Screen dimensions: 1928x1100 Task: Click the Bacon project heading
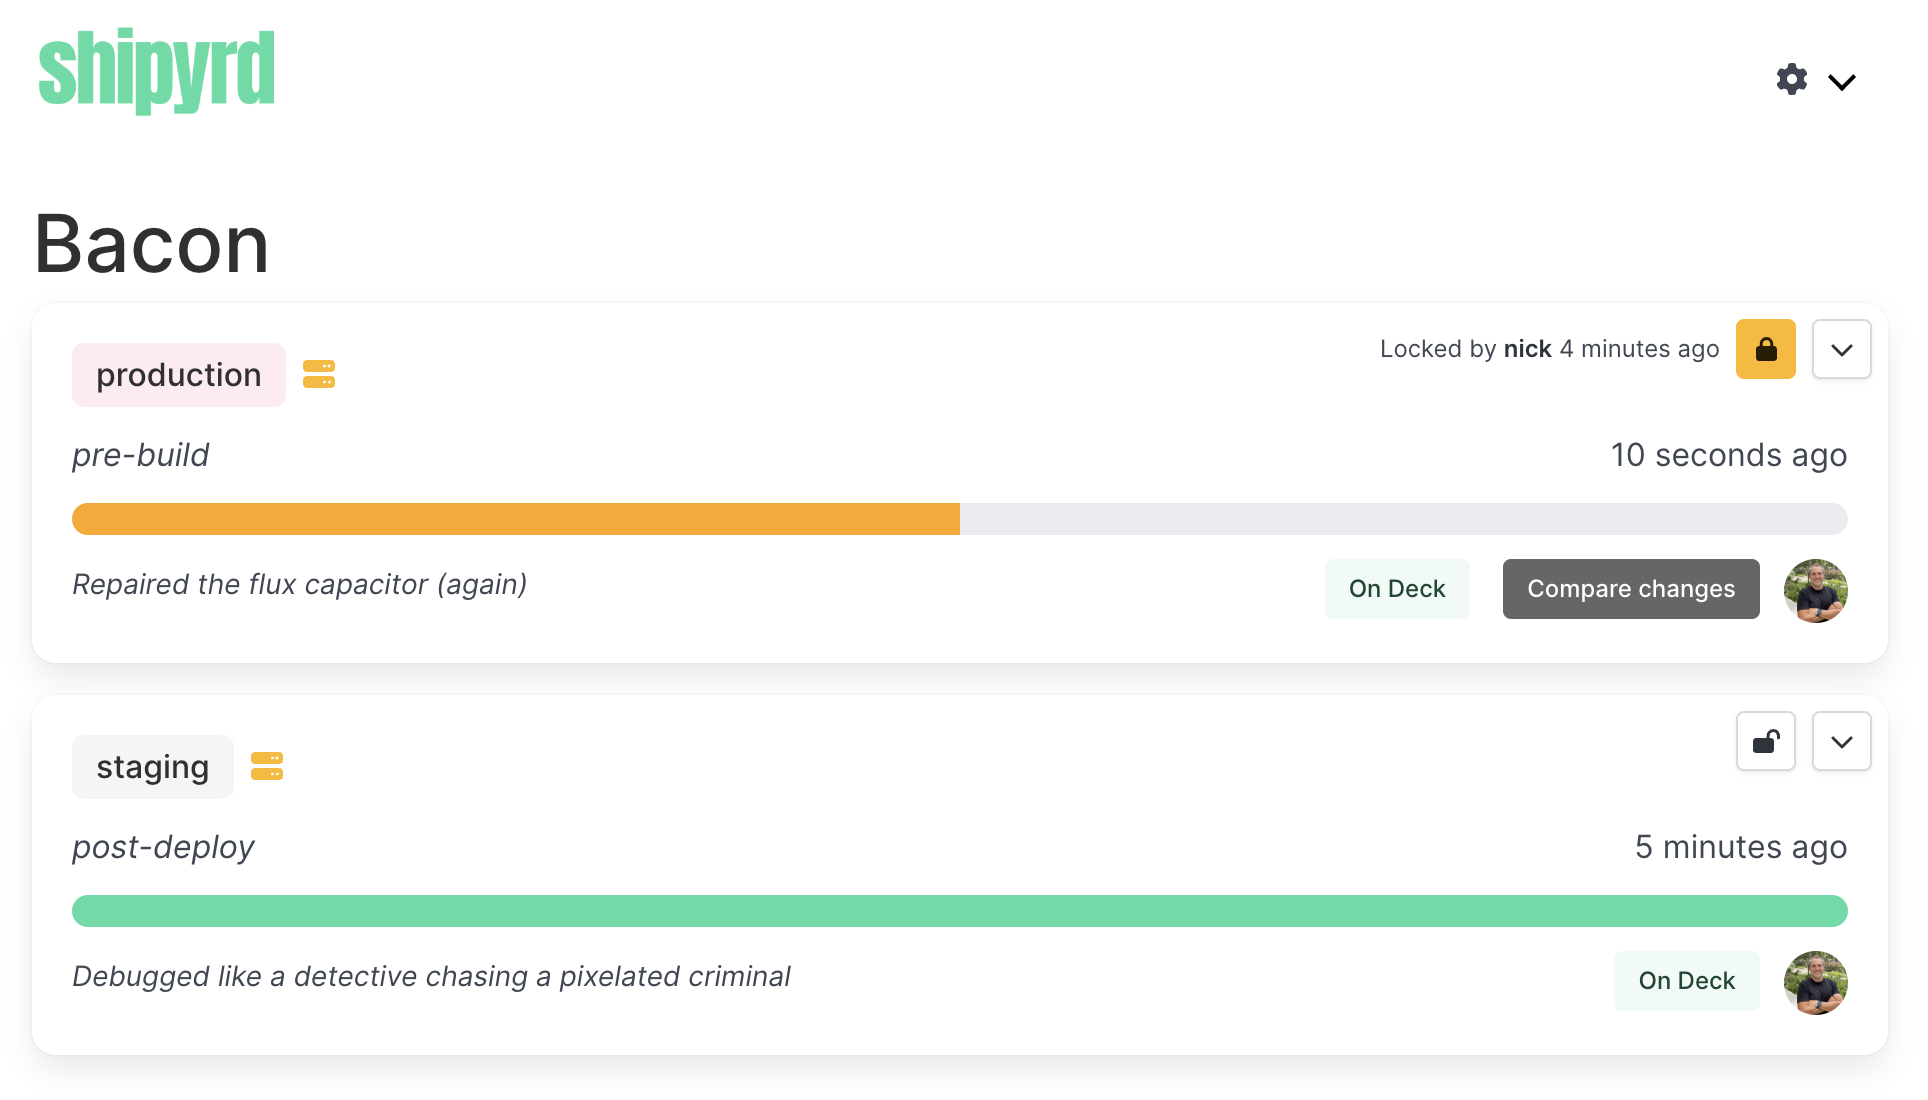pyautogui.click(x=152, y=245)
